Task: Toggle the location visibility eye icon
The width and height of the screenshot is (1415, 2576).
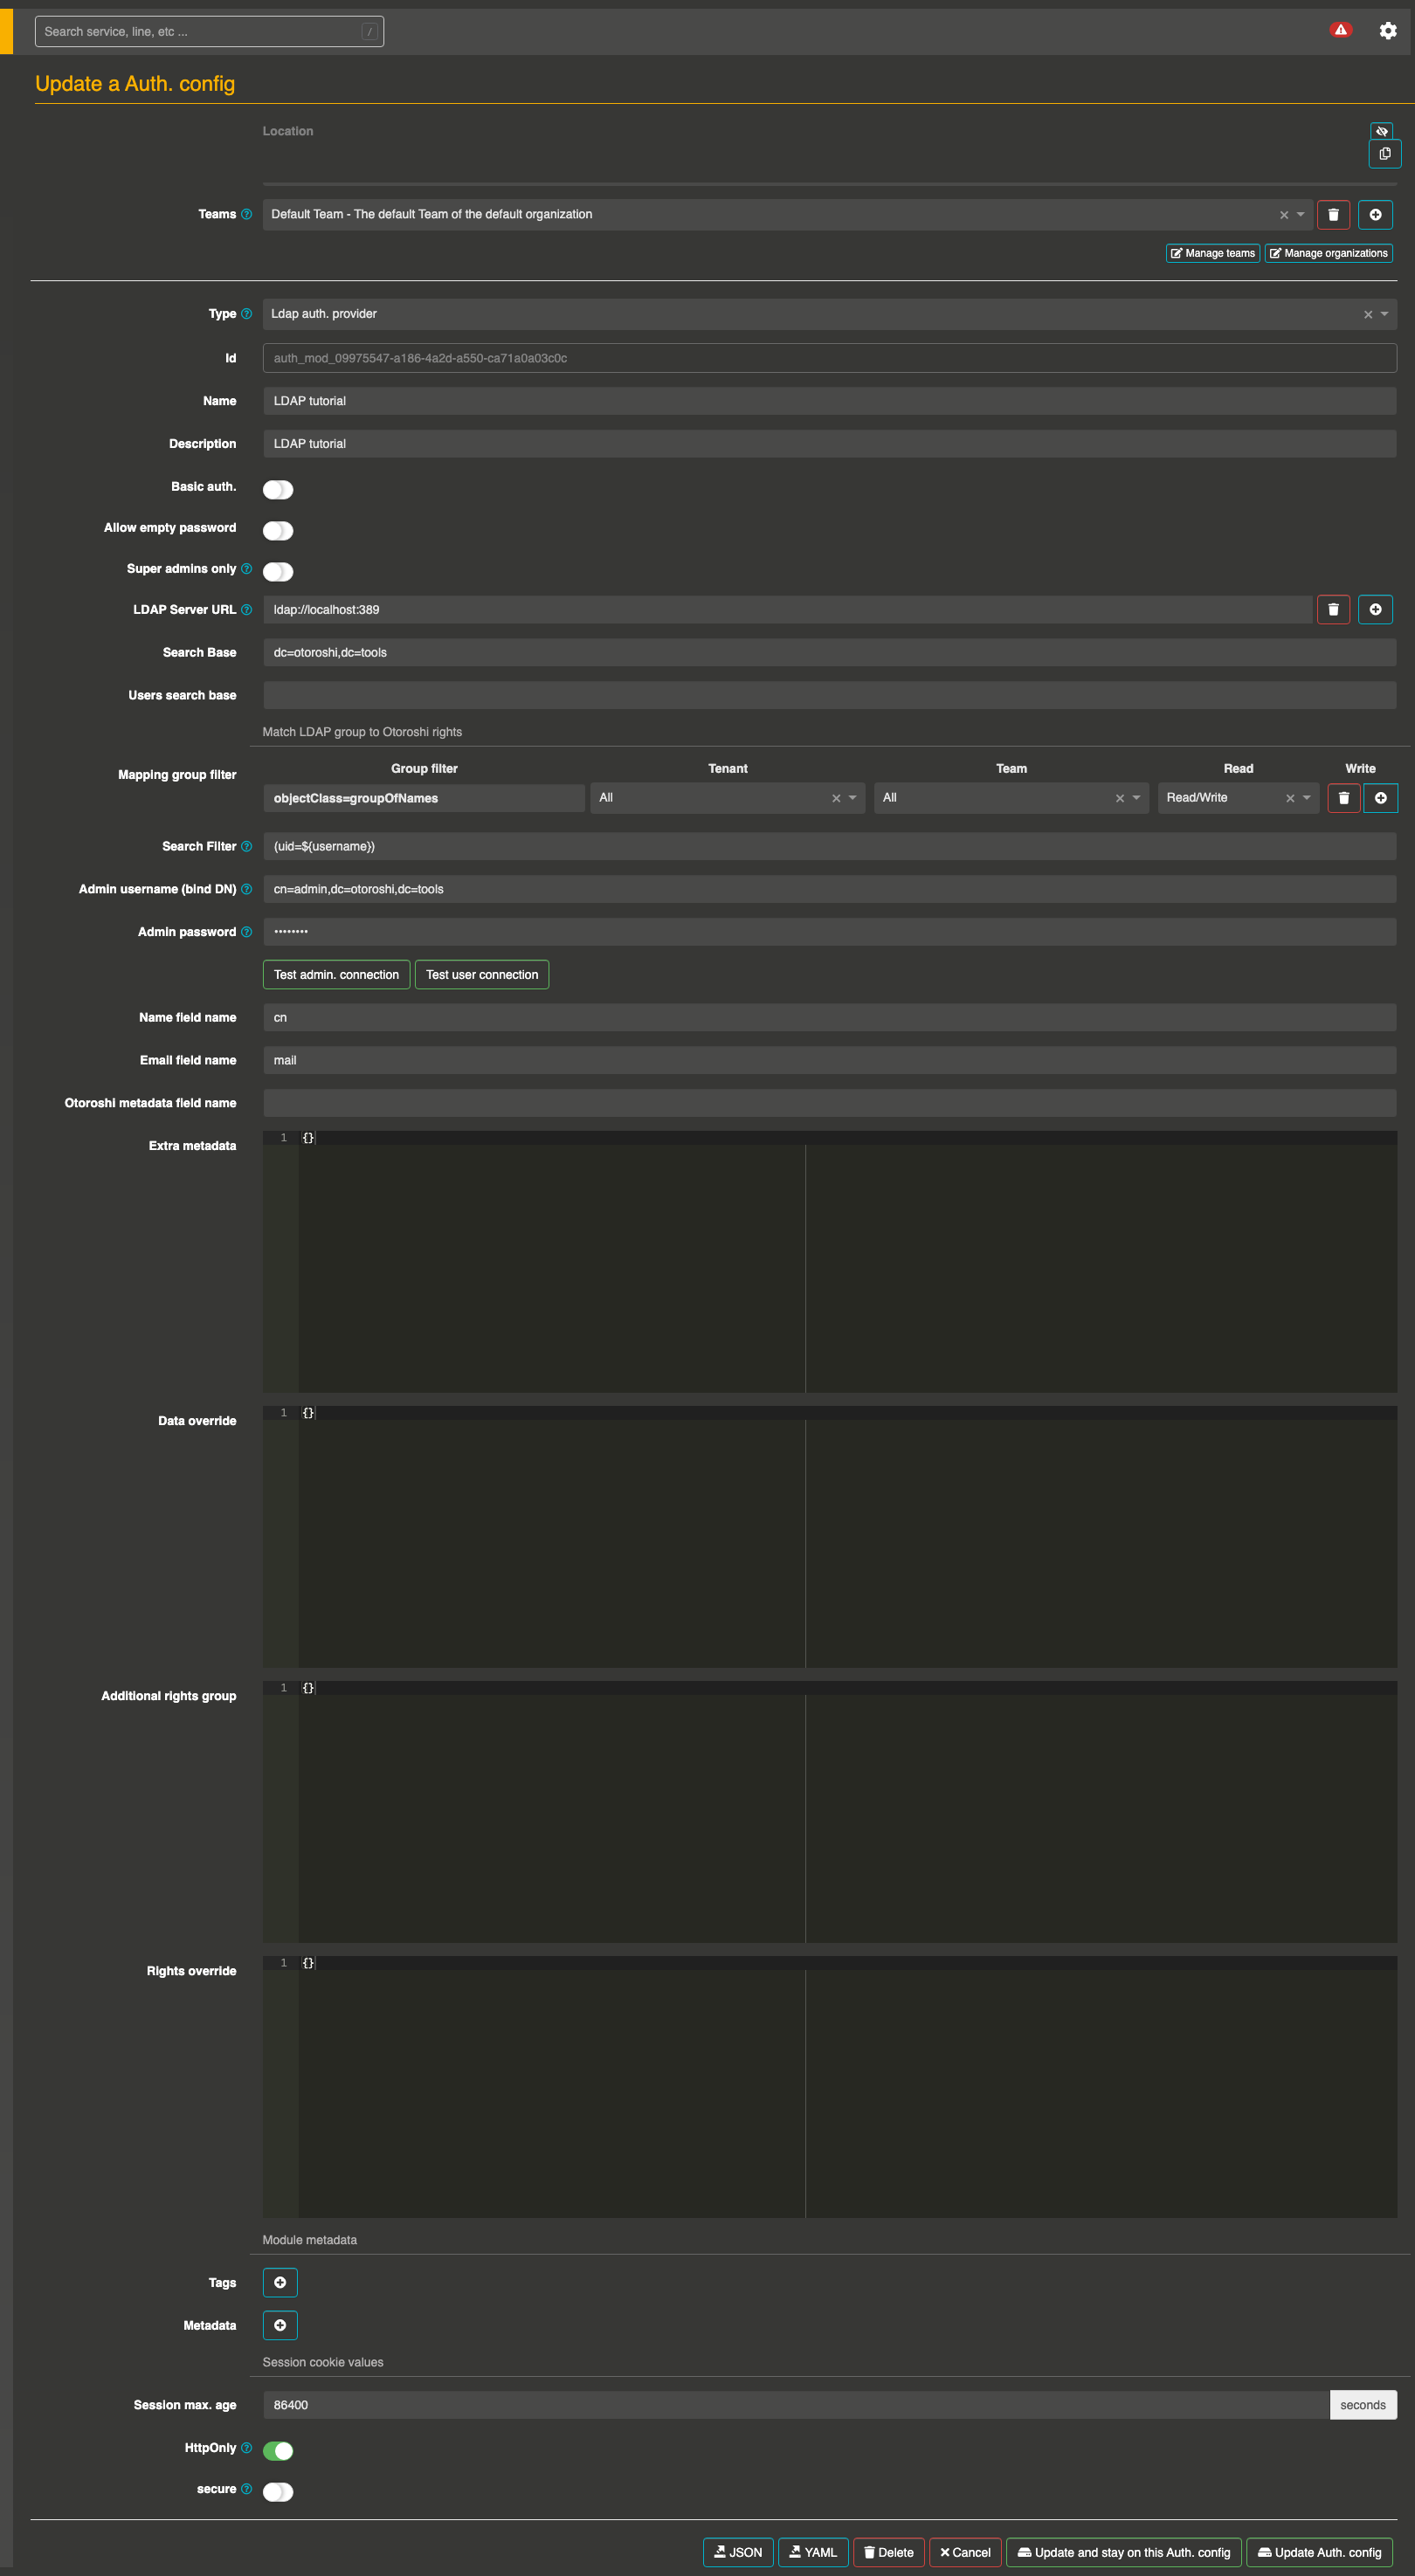Action: tap(1381, 131)
